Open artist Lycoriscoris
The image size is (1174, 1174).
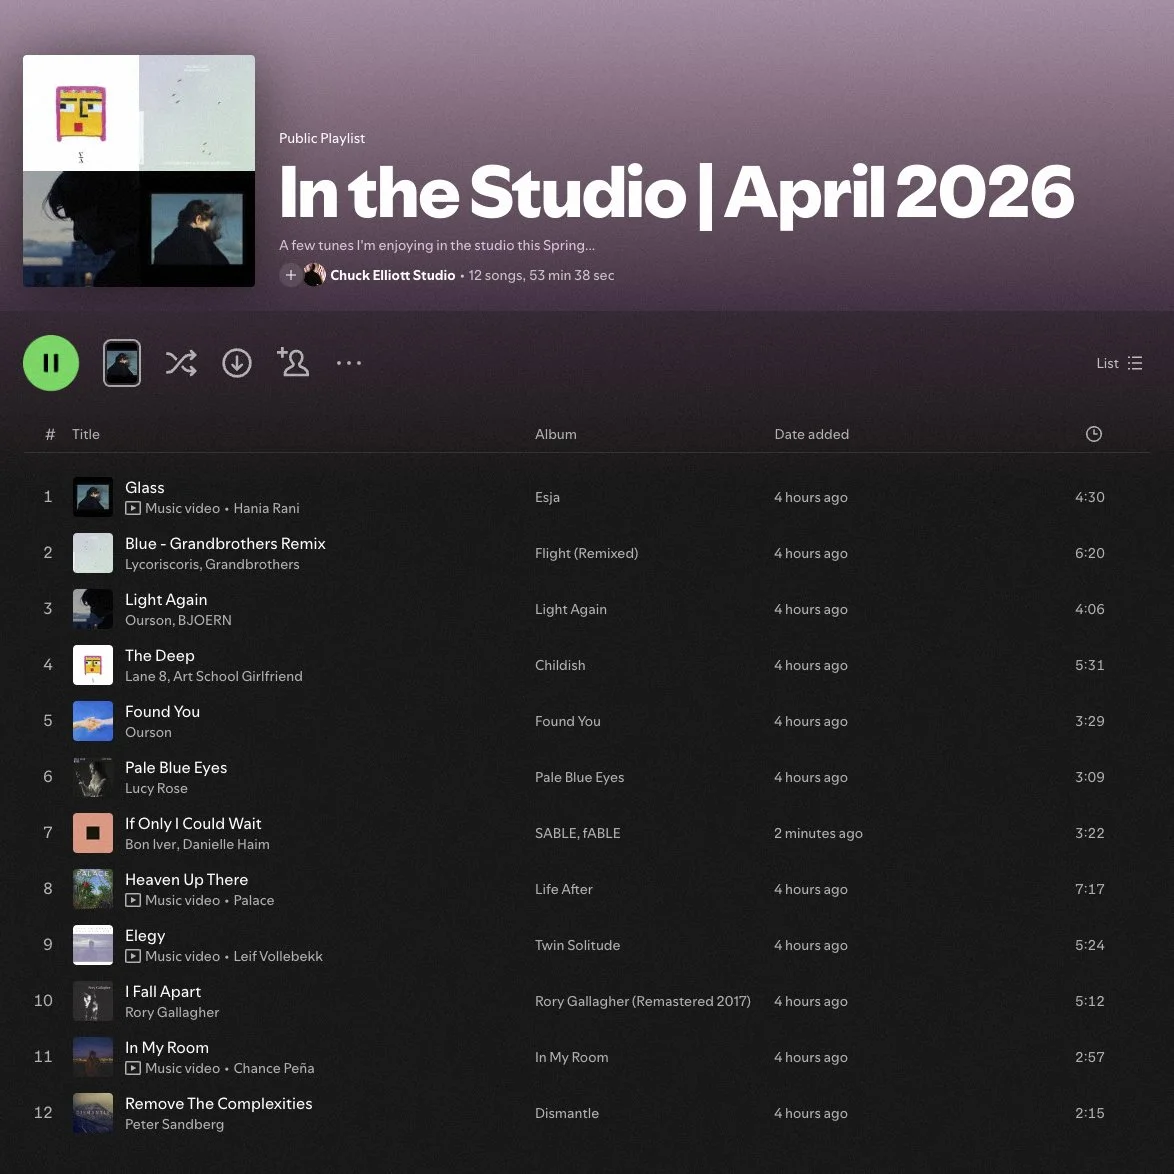point(162,565)
